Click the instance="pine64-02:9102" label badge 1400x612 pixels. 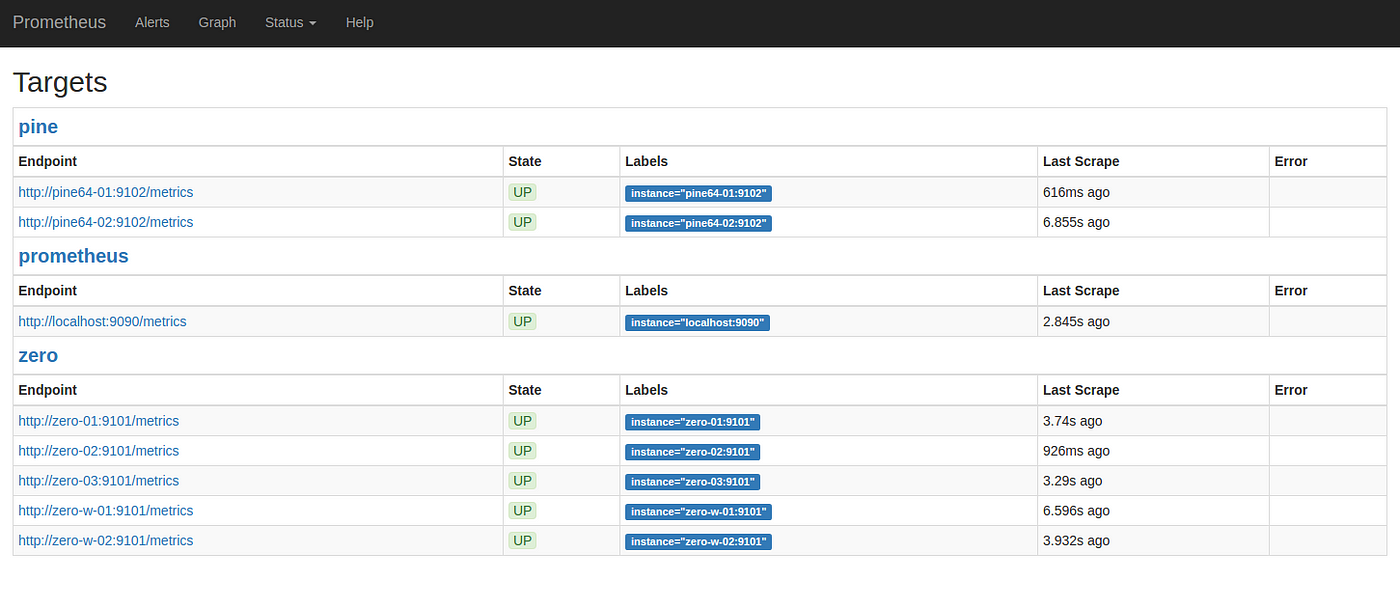(698, 223)
